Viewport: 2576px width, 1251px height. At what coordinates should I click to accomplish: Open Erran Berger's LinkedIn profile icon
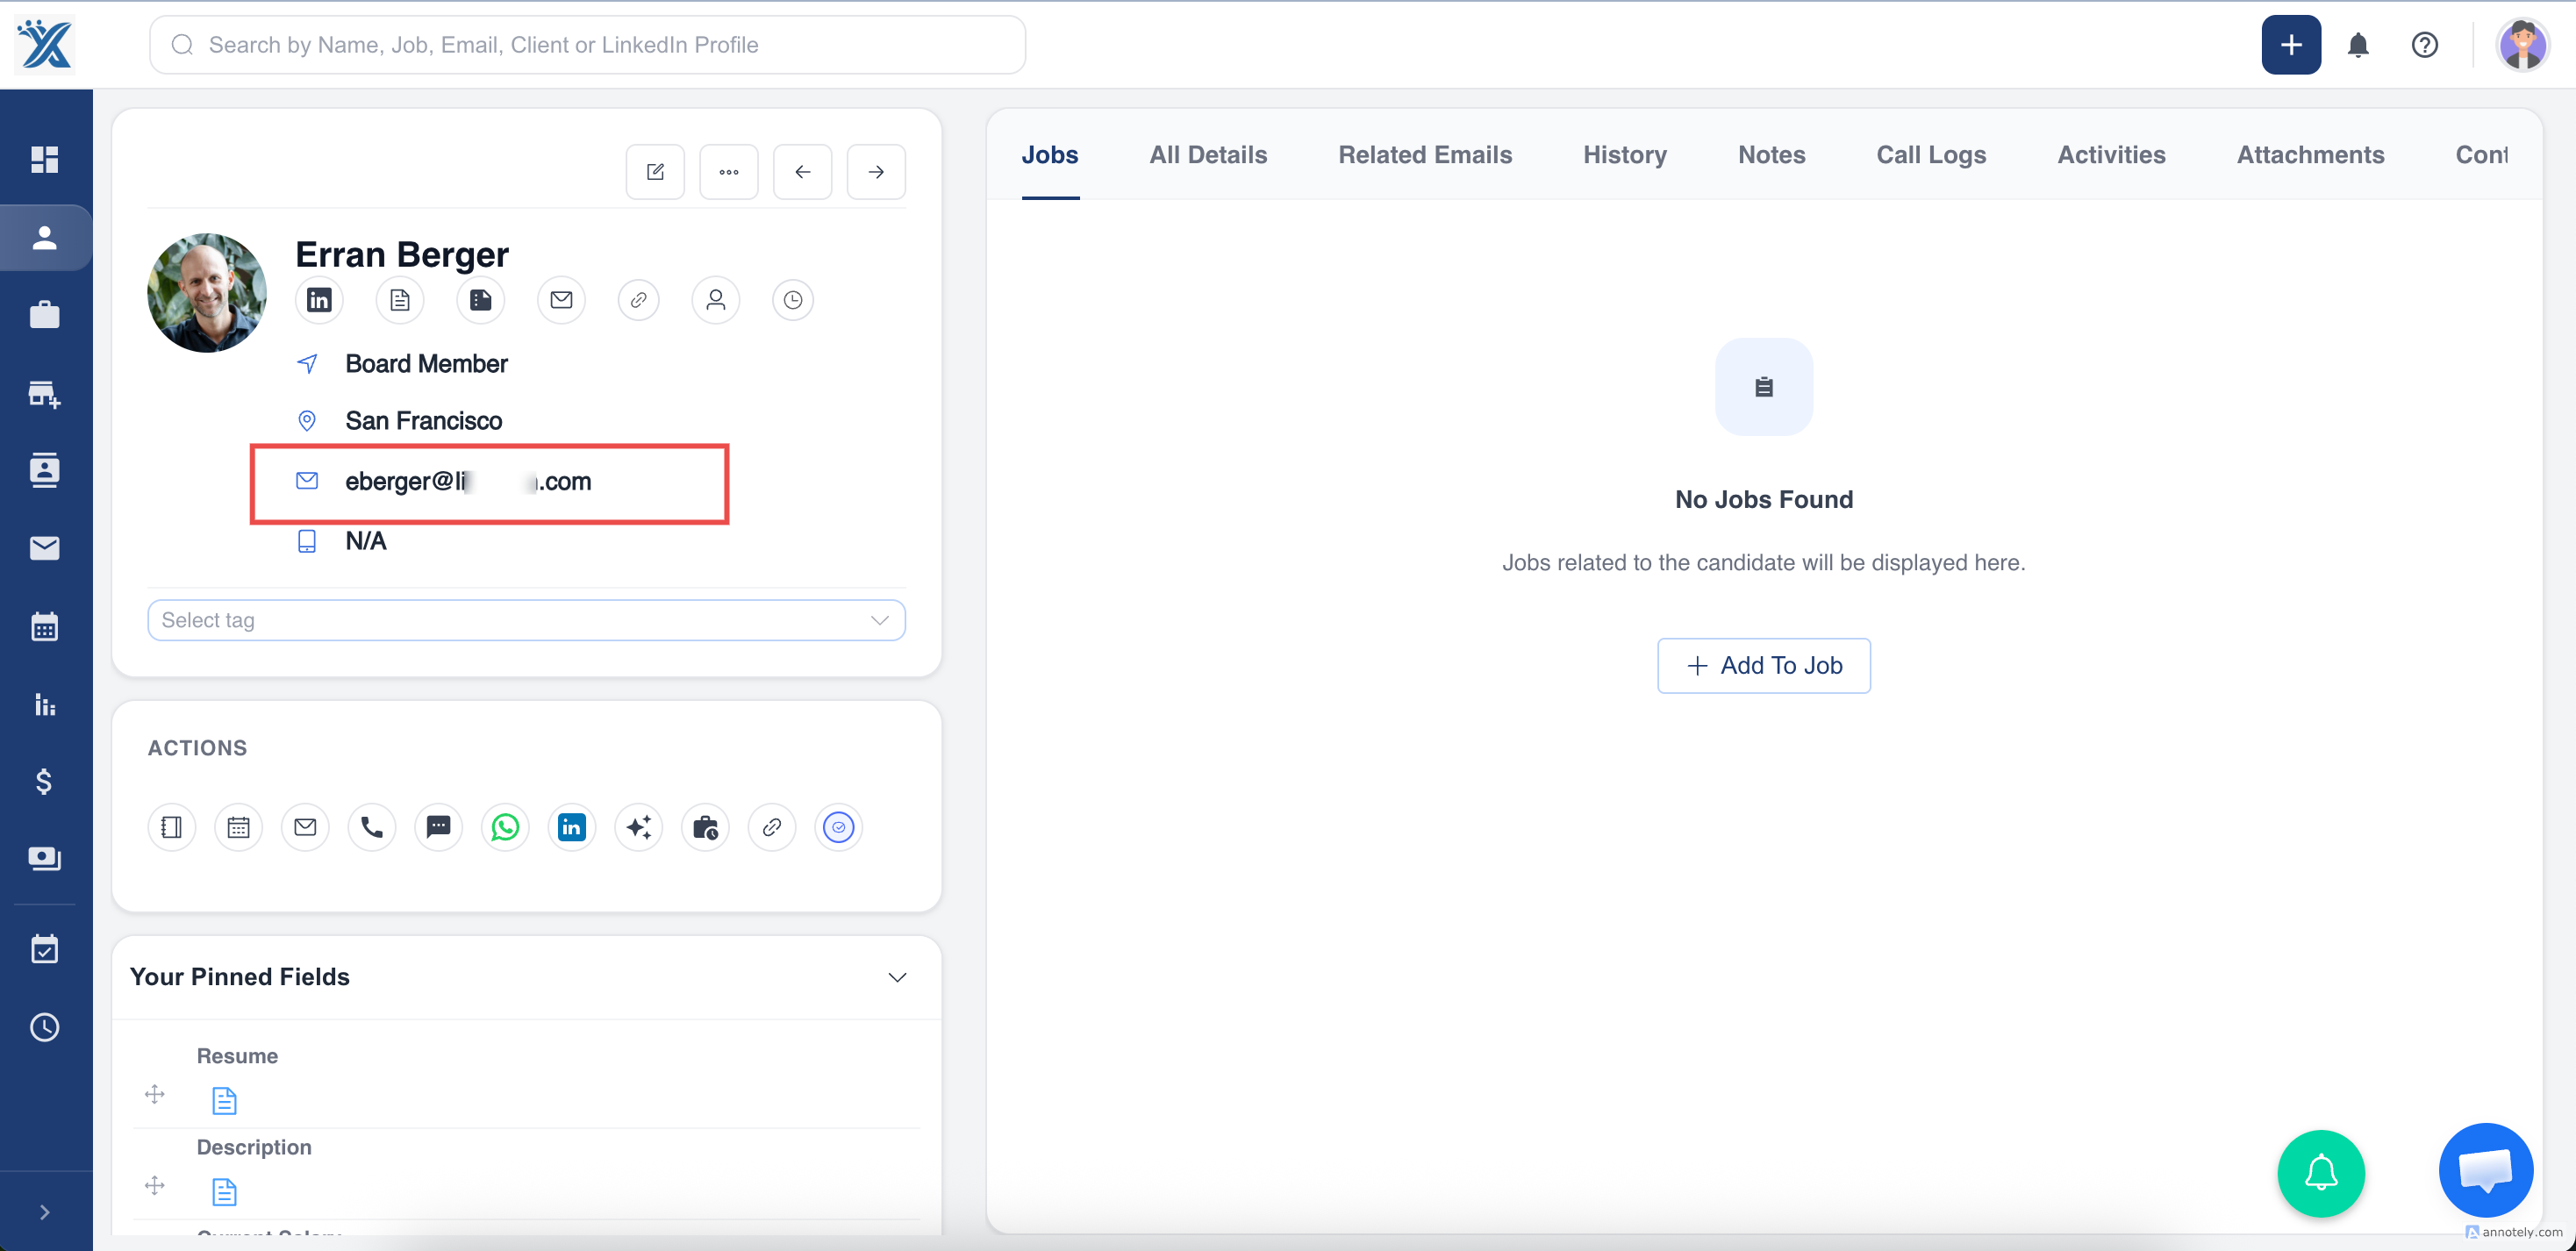click(319, 300)
